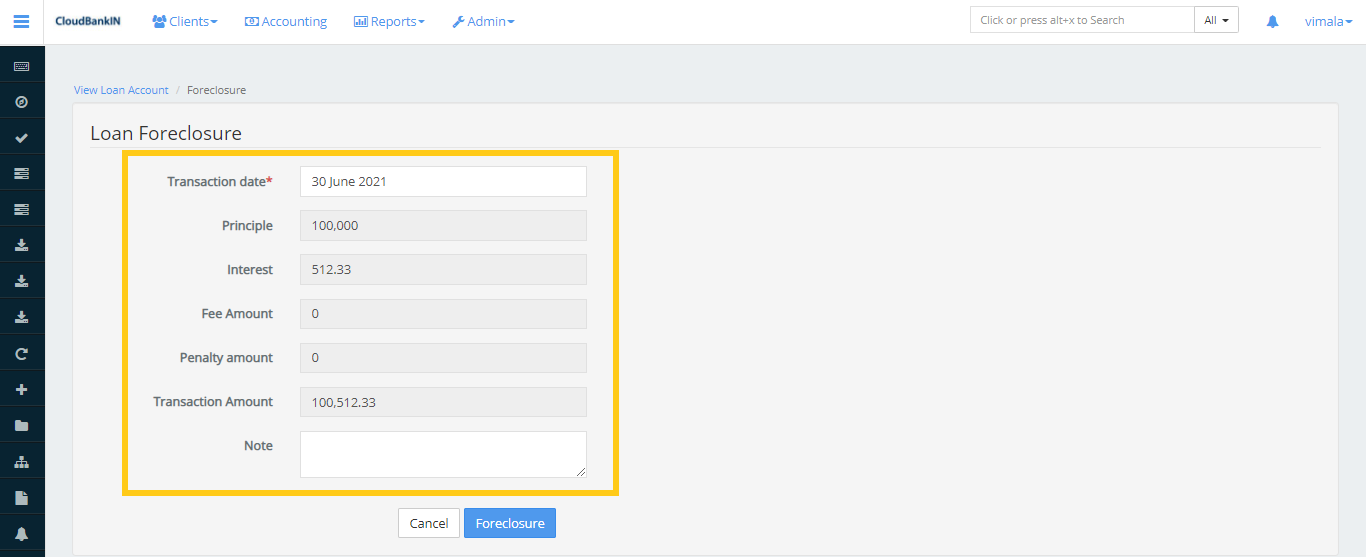Screen dimensions: 1366x557
Task: Open the Admin dropdown menu
Action: pos(483,21)
